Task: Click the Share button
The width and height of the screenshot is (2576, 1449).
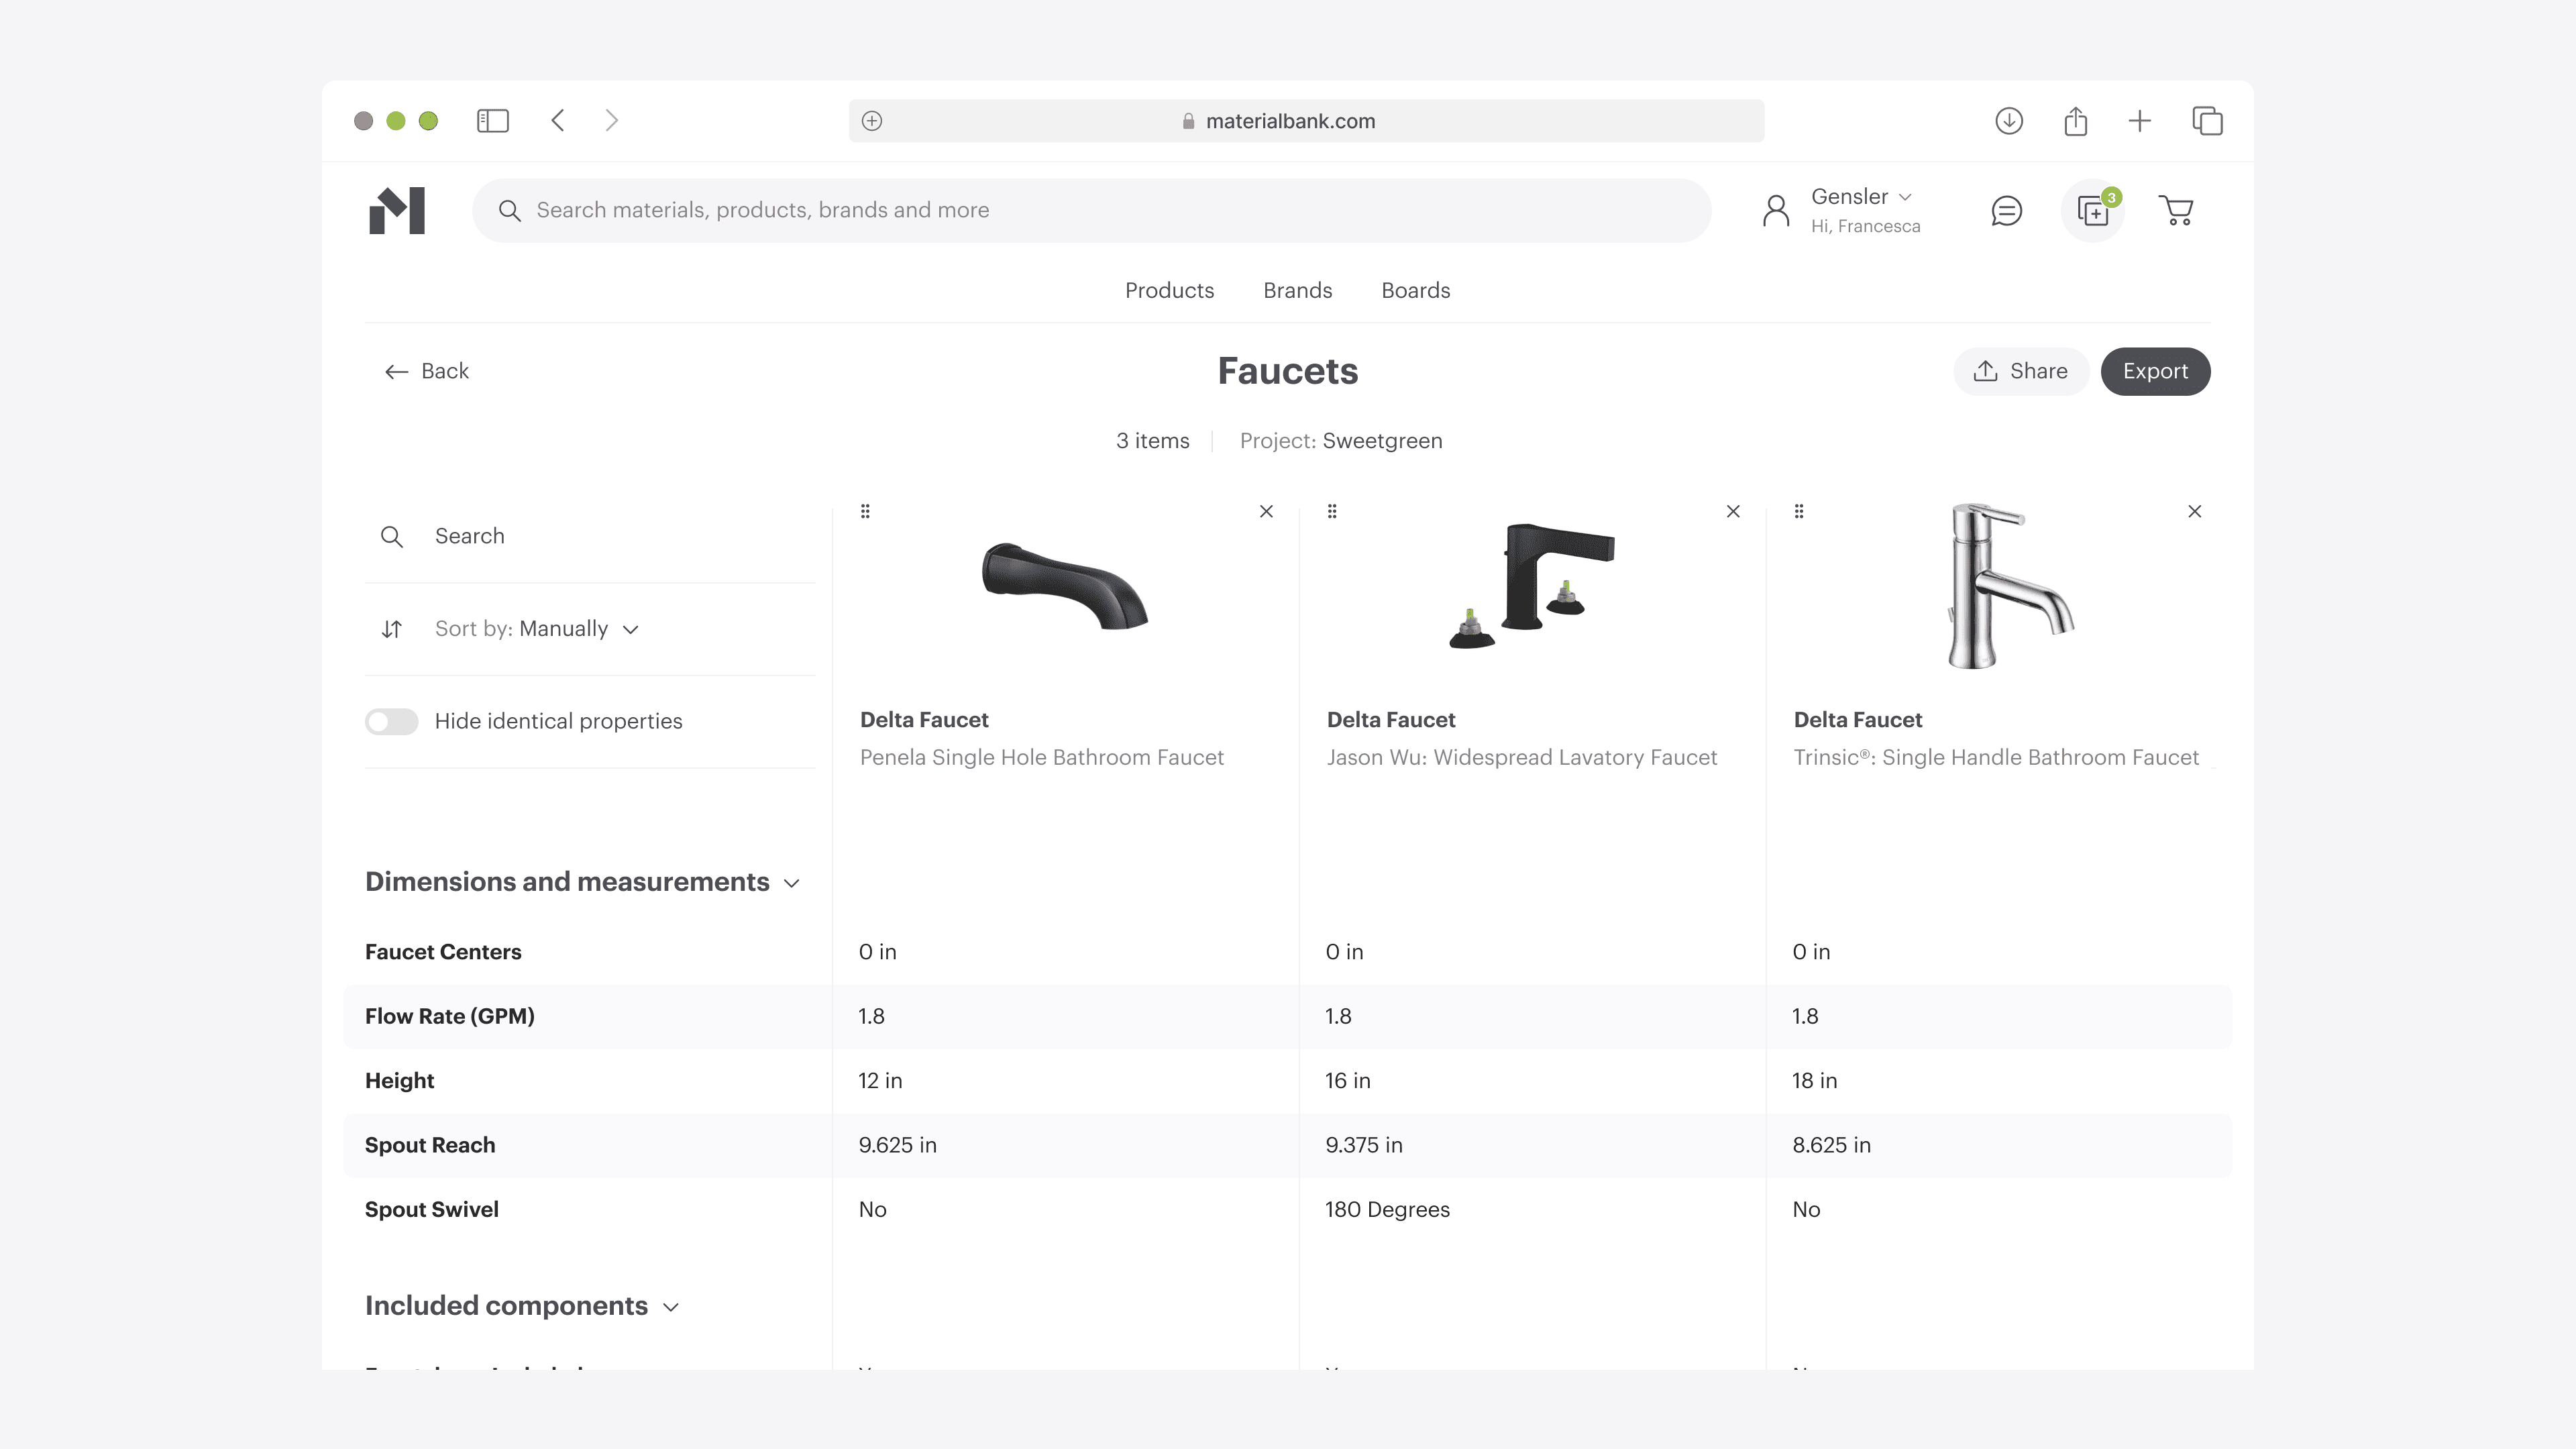Action: (x=2020, y=371)
